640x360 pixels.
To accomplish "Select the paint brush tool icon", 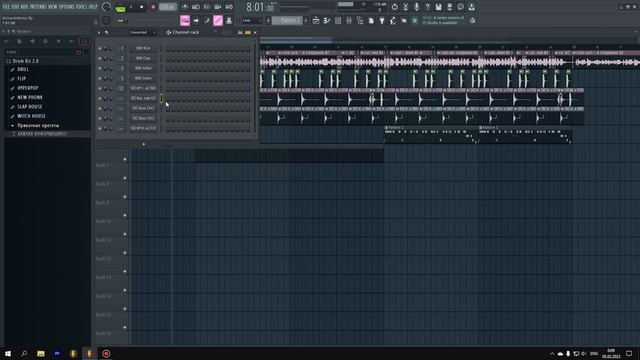I will [207, 20].
